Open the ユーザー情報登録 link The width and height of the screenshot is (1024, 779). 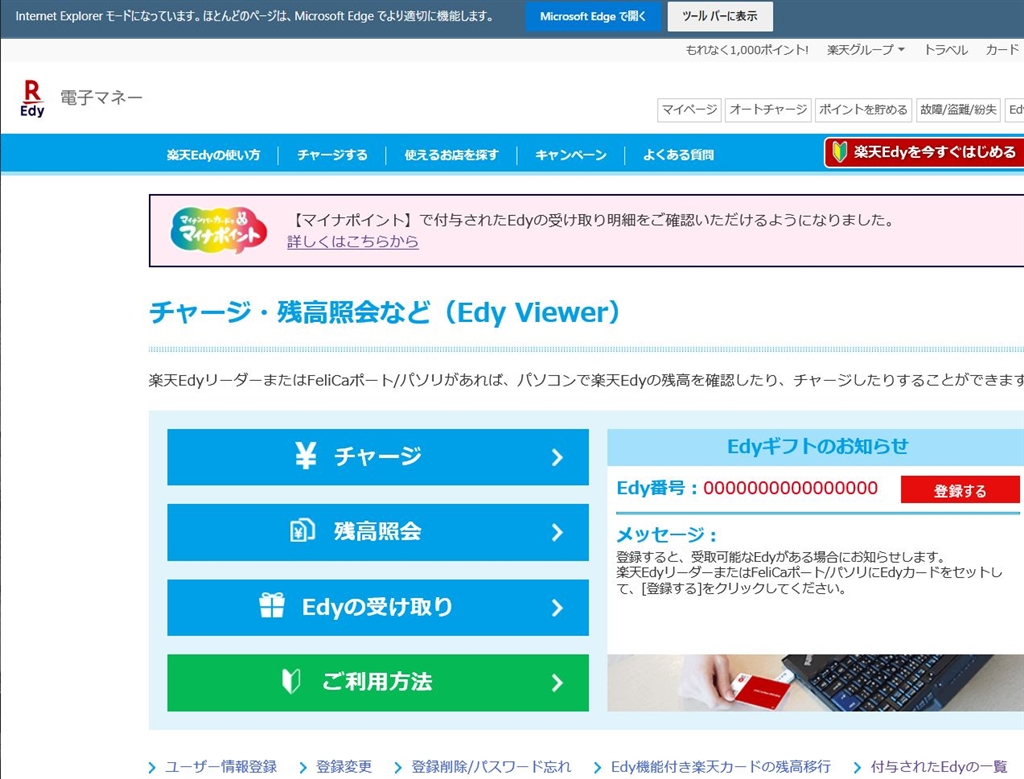(221, 767)
